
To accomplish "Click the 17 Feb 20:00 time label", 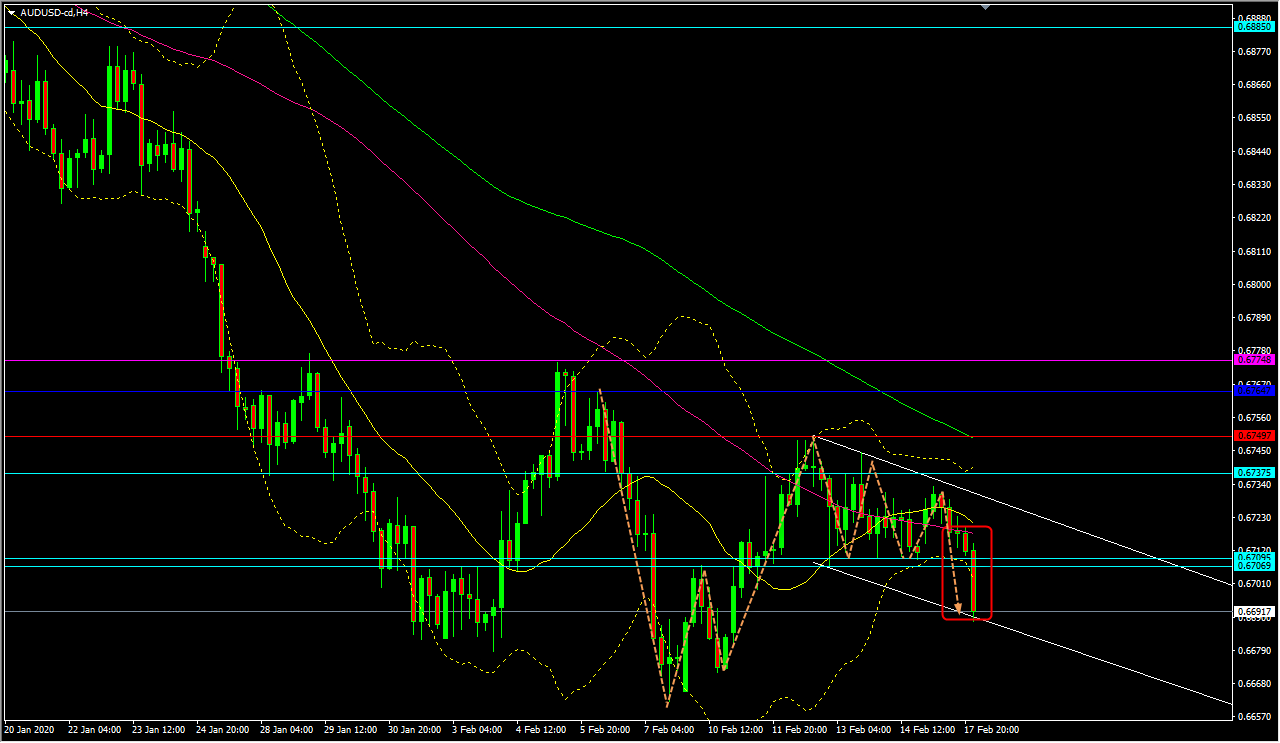I will click(x=992, y=730).
